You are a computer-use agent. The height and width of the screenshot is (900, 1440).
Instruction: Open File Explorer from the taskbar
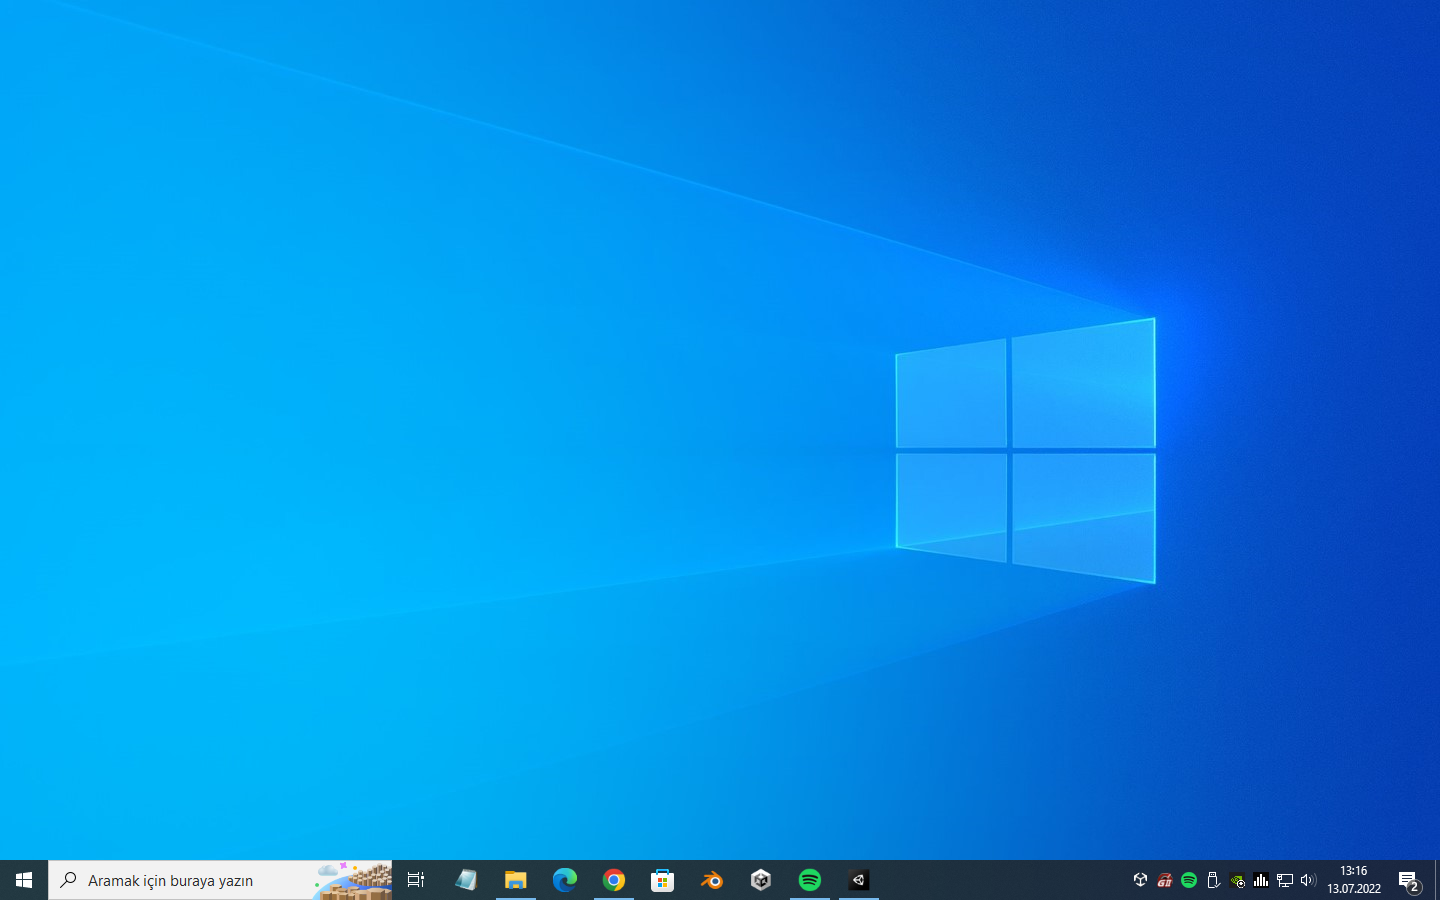[x=515, y=880]
